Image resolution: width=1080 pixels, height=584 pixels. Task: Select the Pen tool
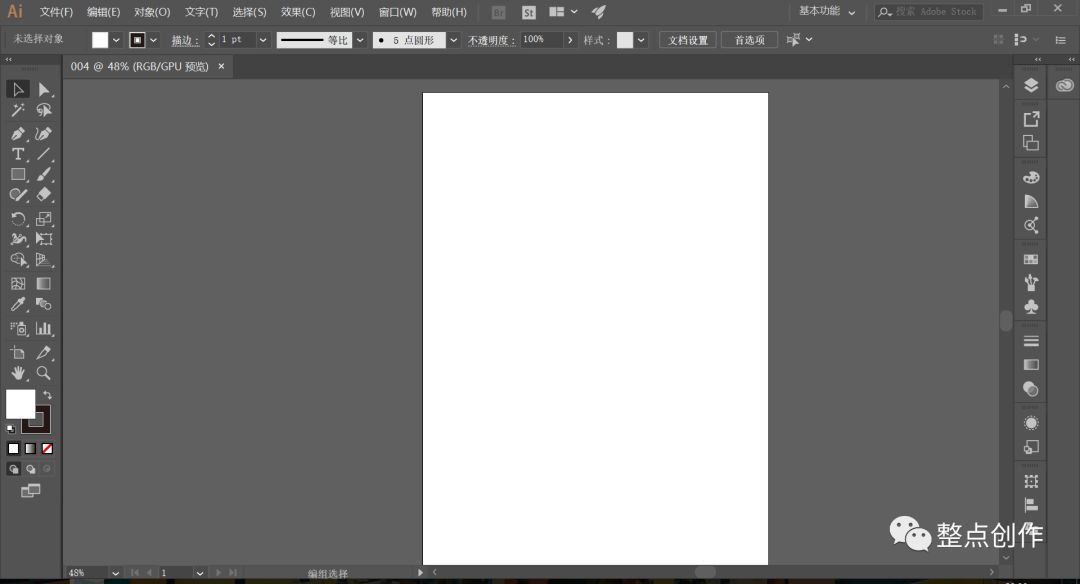coord(18,134)
